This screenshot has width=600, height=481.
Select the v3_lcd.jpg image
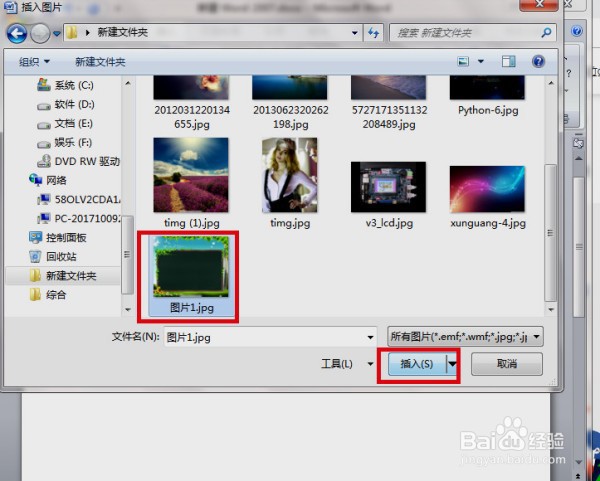point(389,194)
